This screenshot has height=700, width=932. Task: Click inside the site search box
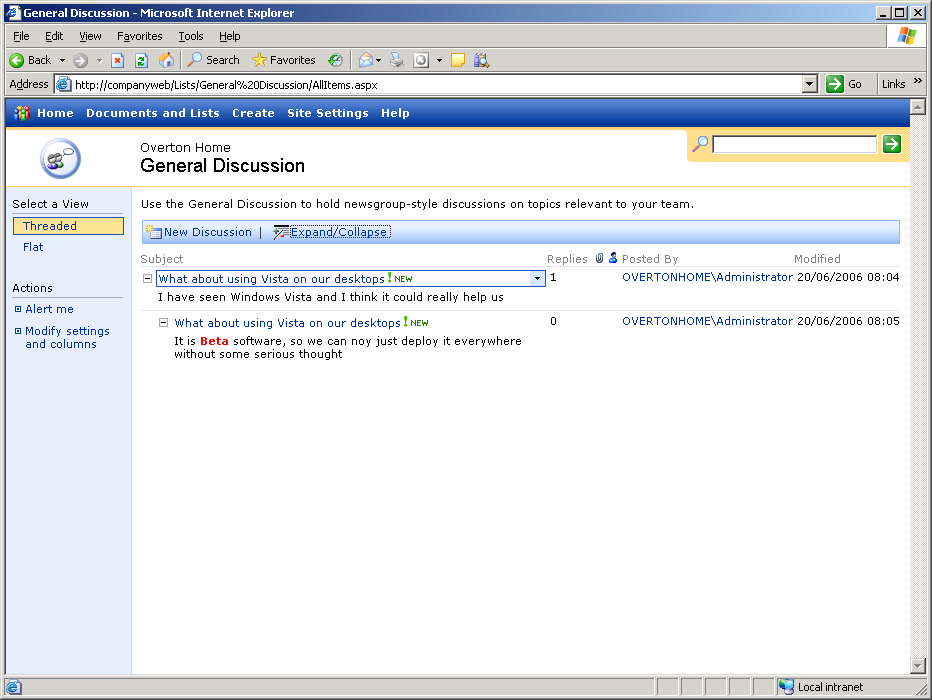[795, 144]
